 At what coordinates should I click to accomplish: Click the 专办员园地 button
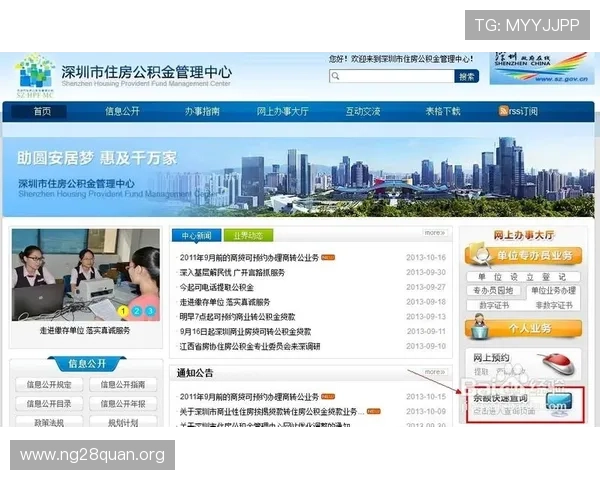493,291
